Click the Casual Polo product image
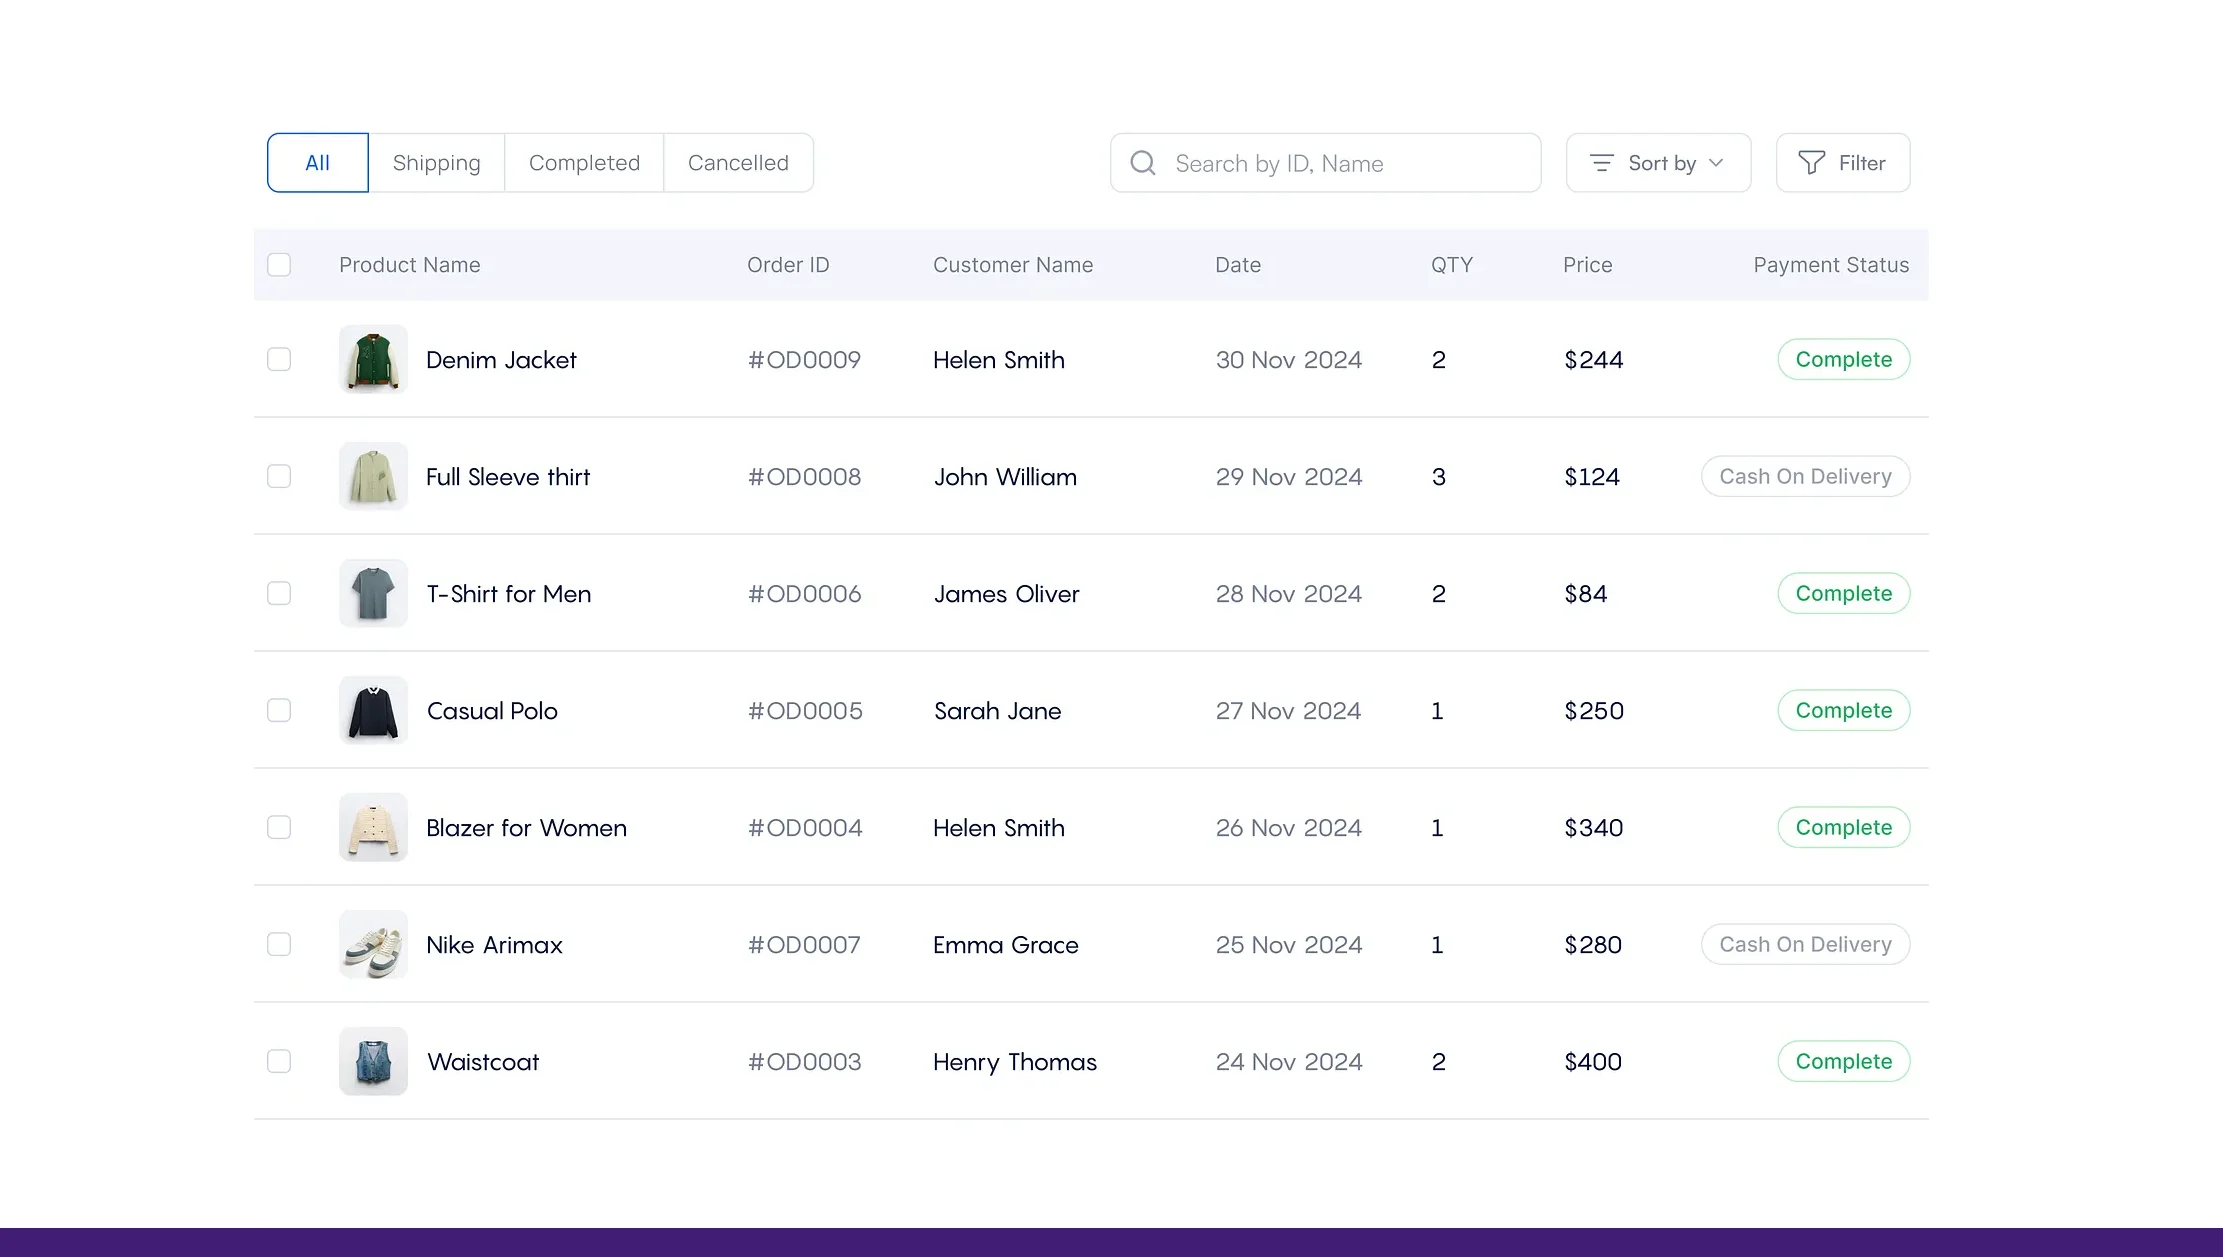The image size is (2223, 1257). (x=372, y=710)
